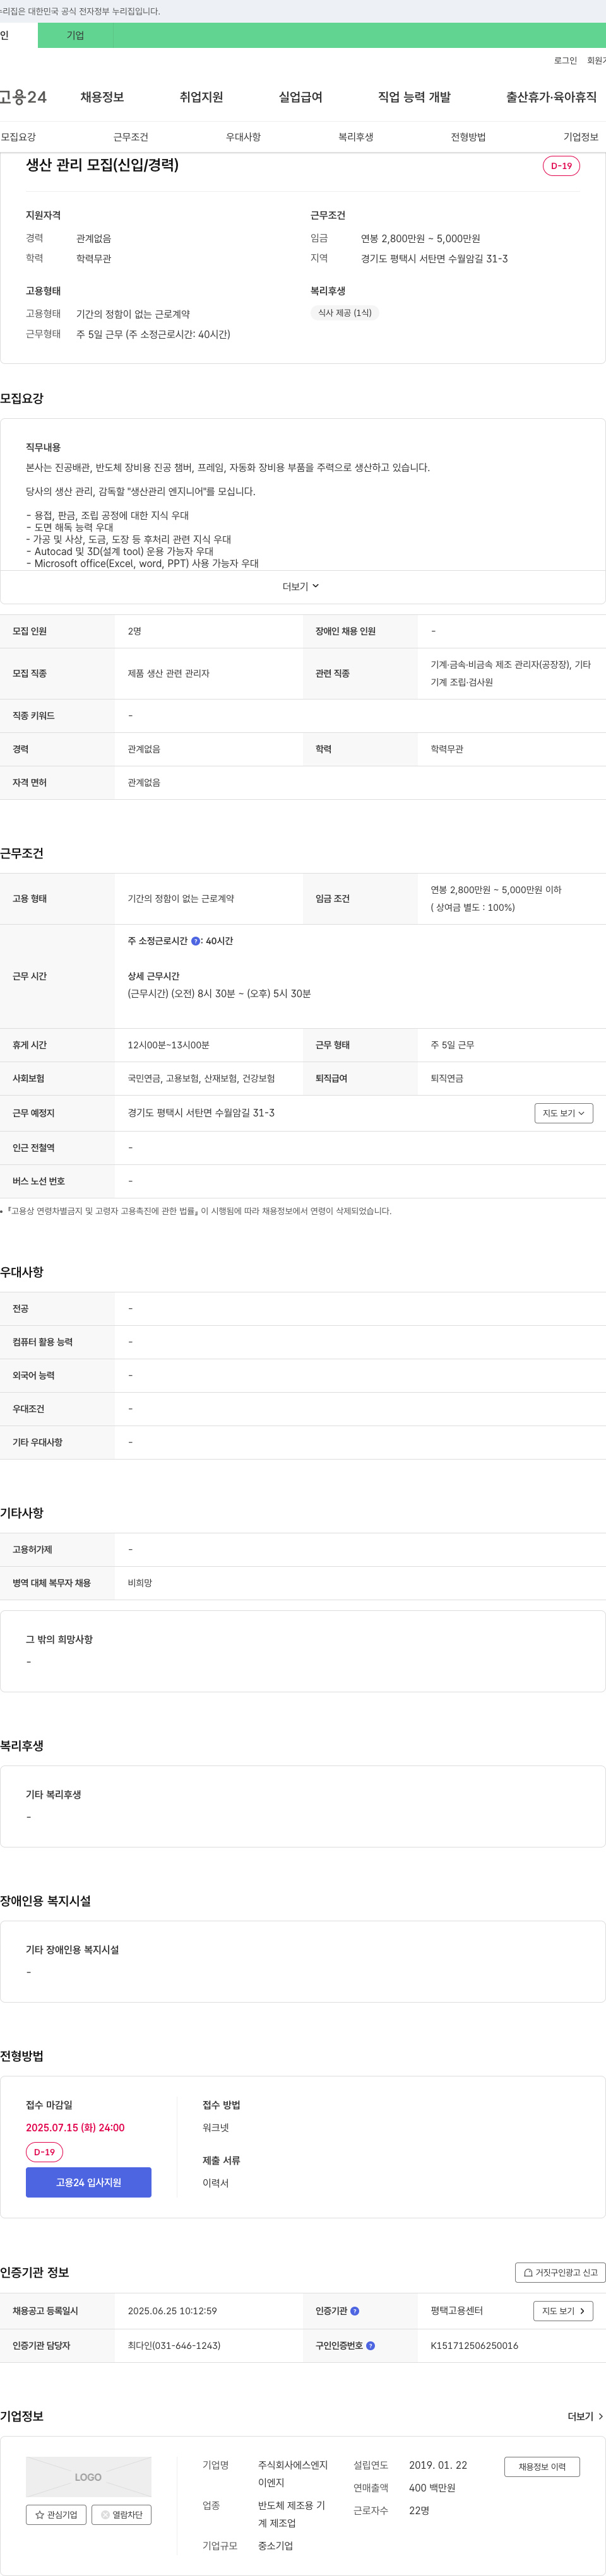The height and width of the screenshot is (2576, 606).
Task: Select the registration date 2025.06.25 10:12:59
Action: (x=172, y=2311)
